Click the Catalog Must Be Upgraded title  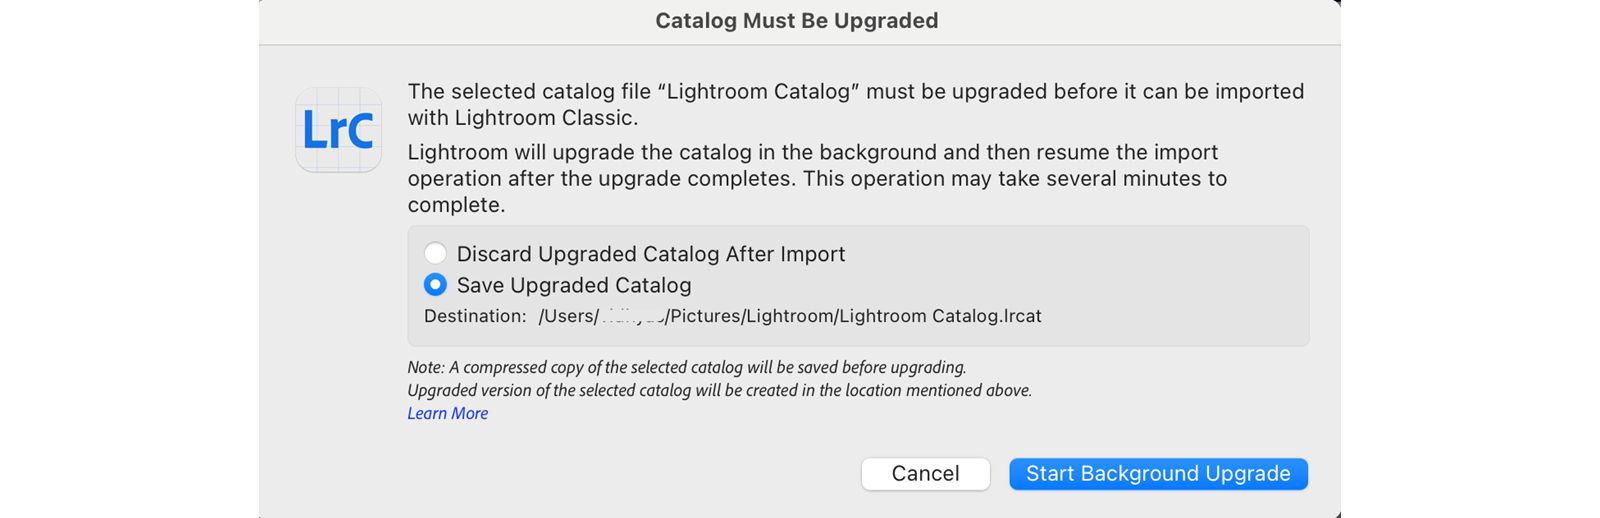pyautogui.click(x=796, y=21)
